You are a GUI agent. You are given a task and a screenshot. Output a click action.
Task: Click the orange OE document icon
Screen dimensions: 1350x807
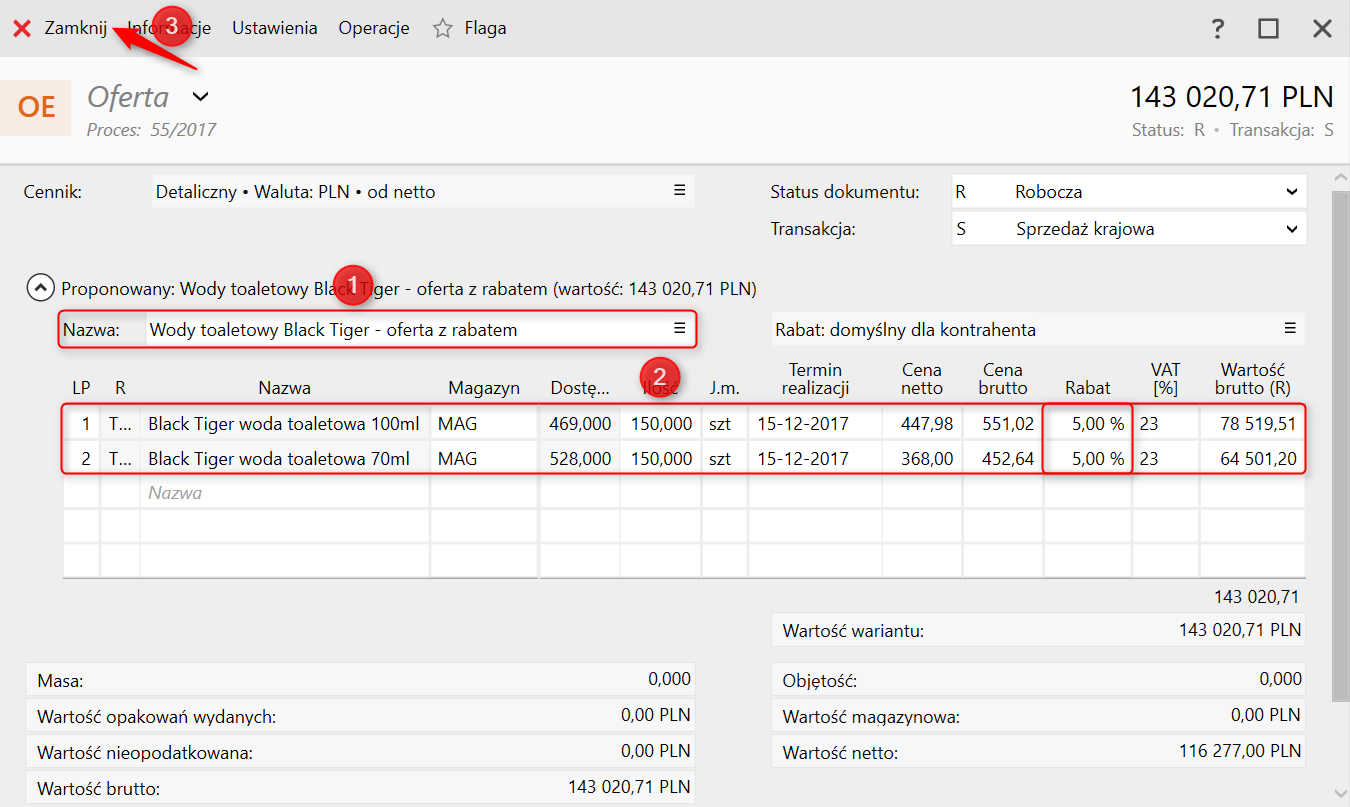coord(36,108)
